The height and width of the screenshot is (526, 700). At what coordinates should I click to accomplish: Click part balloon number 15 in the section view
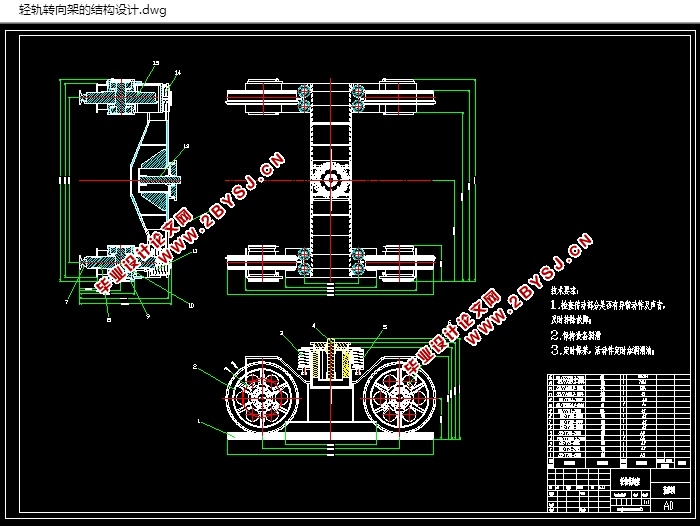point(156,63)
